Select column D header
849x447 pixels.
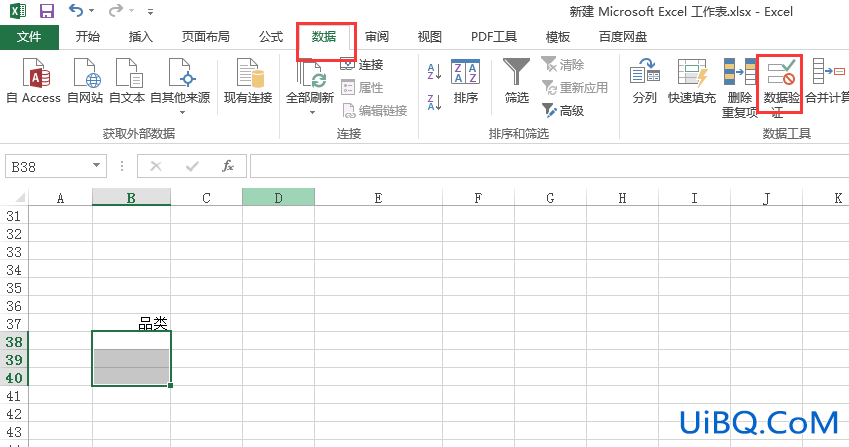[278, 198]
